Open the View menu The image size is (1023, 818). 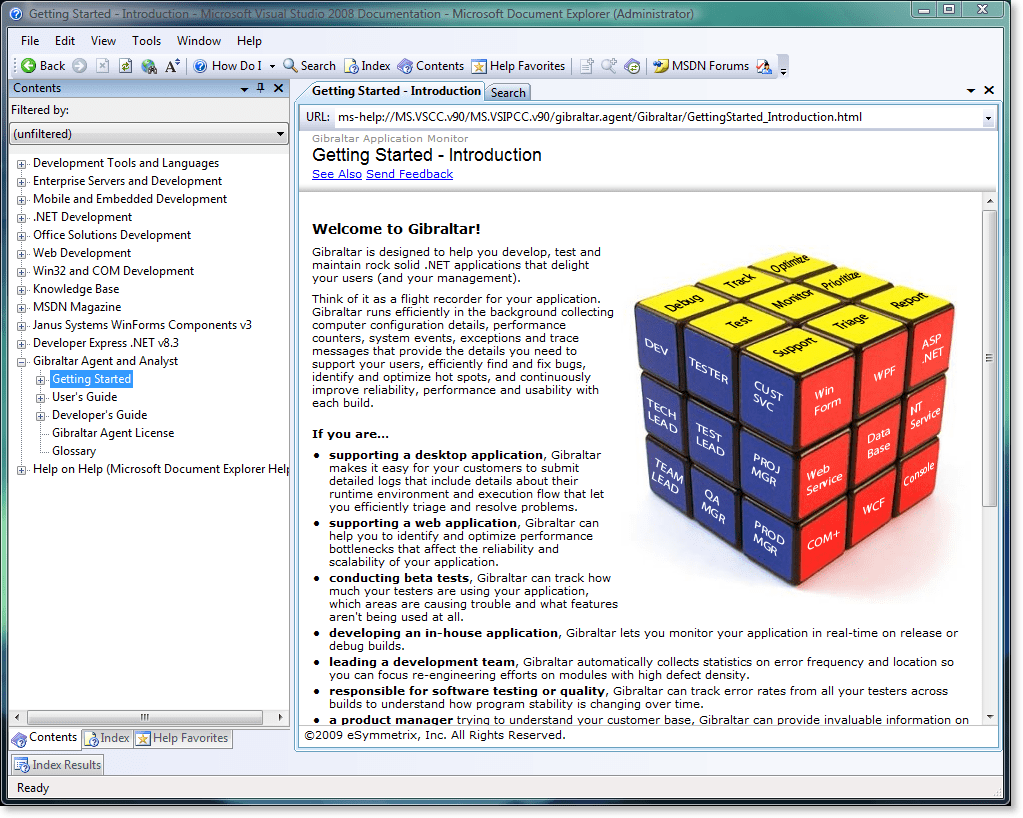point(103,40)
